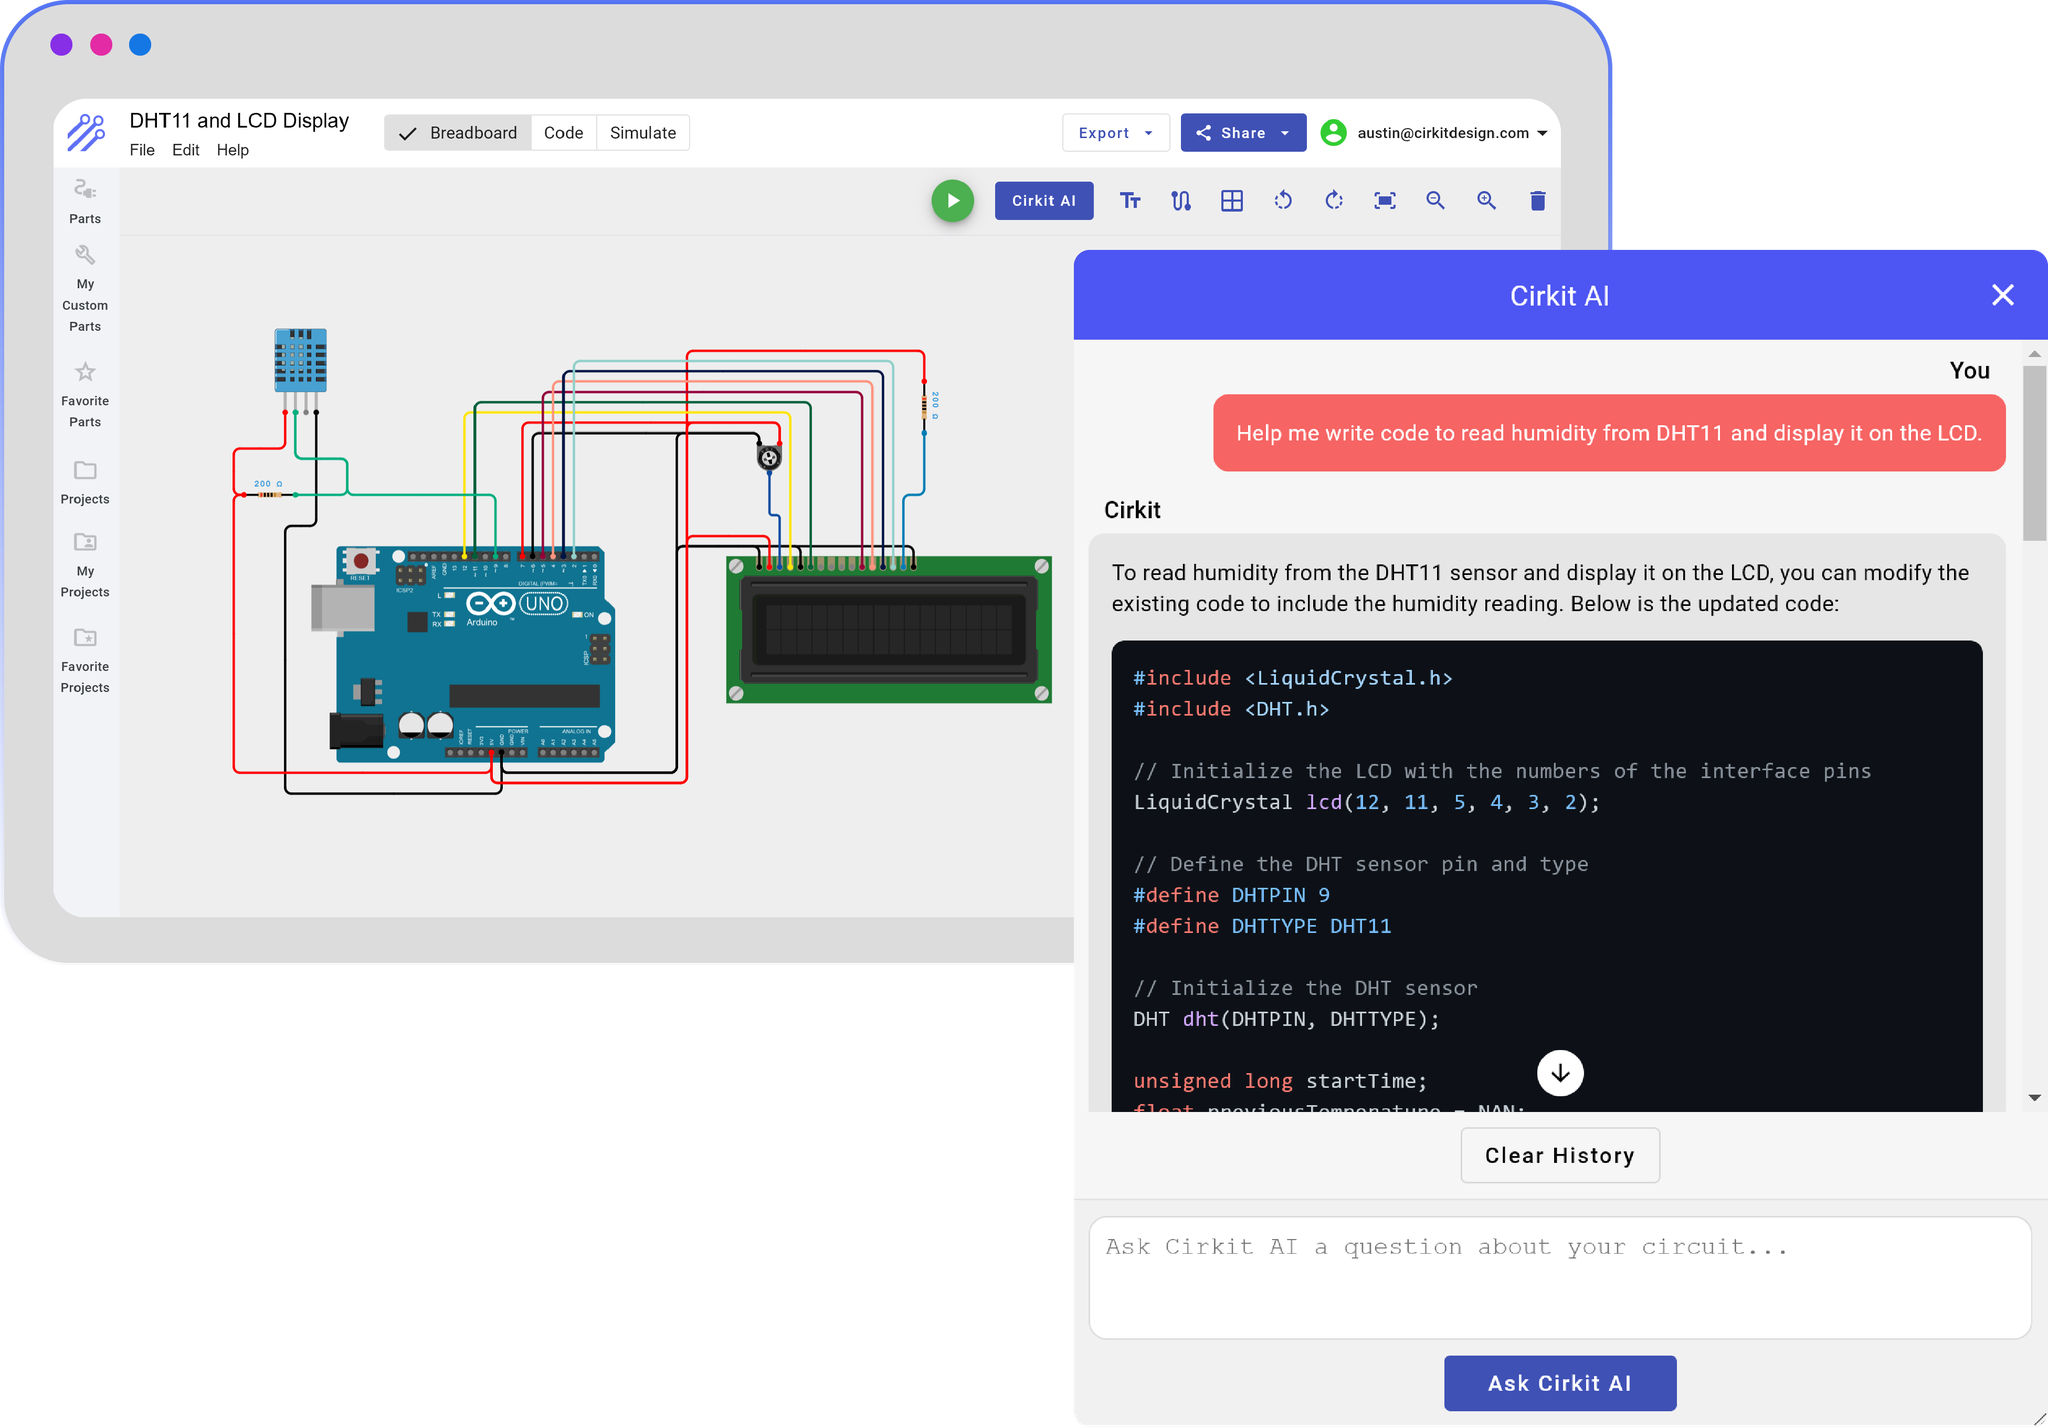Screen dimensions: 2048x1427
Task: Click the fit-to-screen icon
Action: (1385, 201)
